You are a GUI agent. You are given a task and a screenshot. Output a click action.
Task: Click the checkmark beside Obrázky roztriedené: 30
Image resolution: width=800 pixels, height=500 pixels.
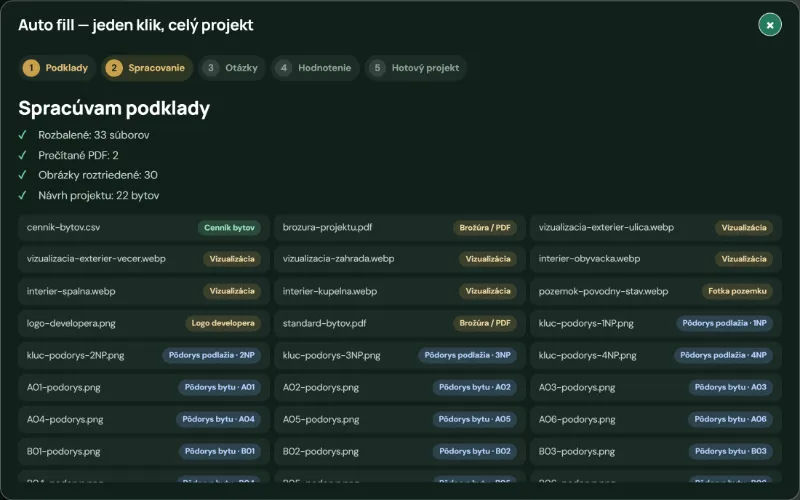[22, 175]
